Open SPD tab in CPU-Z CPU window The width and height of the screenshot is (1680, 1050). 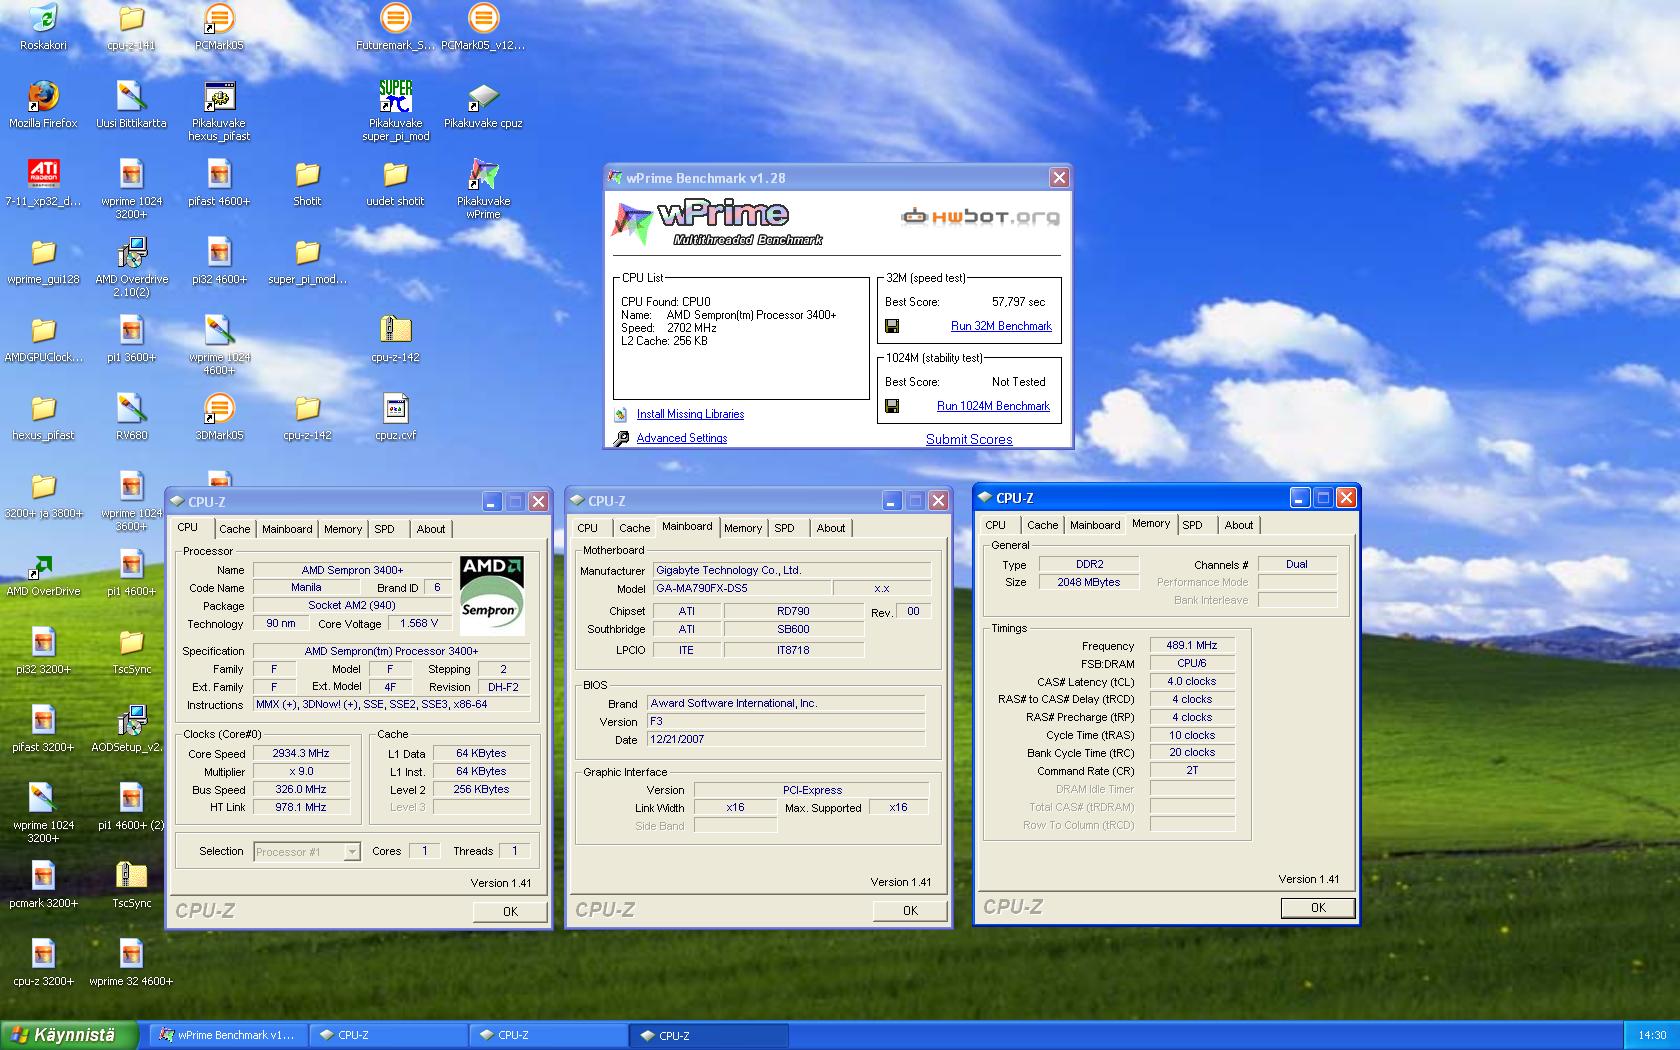click(385, 529)
